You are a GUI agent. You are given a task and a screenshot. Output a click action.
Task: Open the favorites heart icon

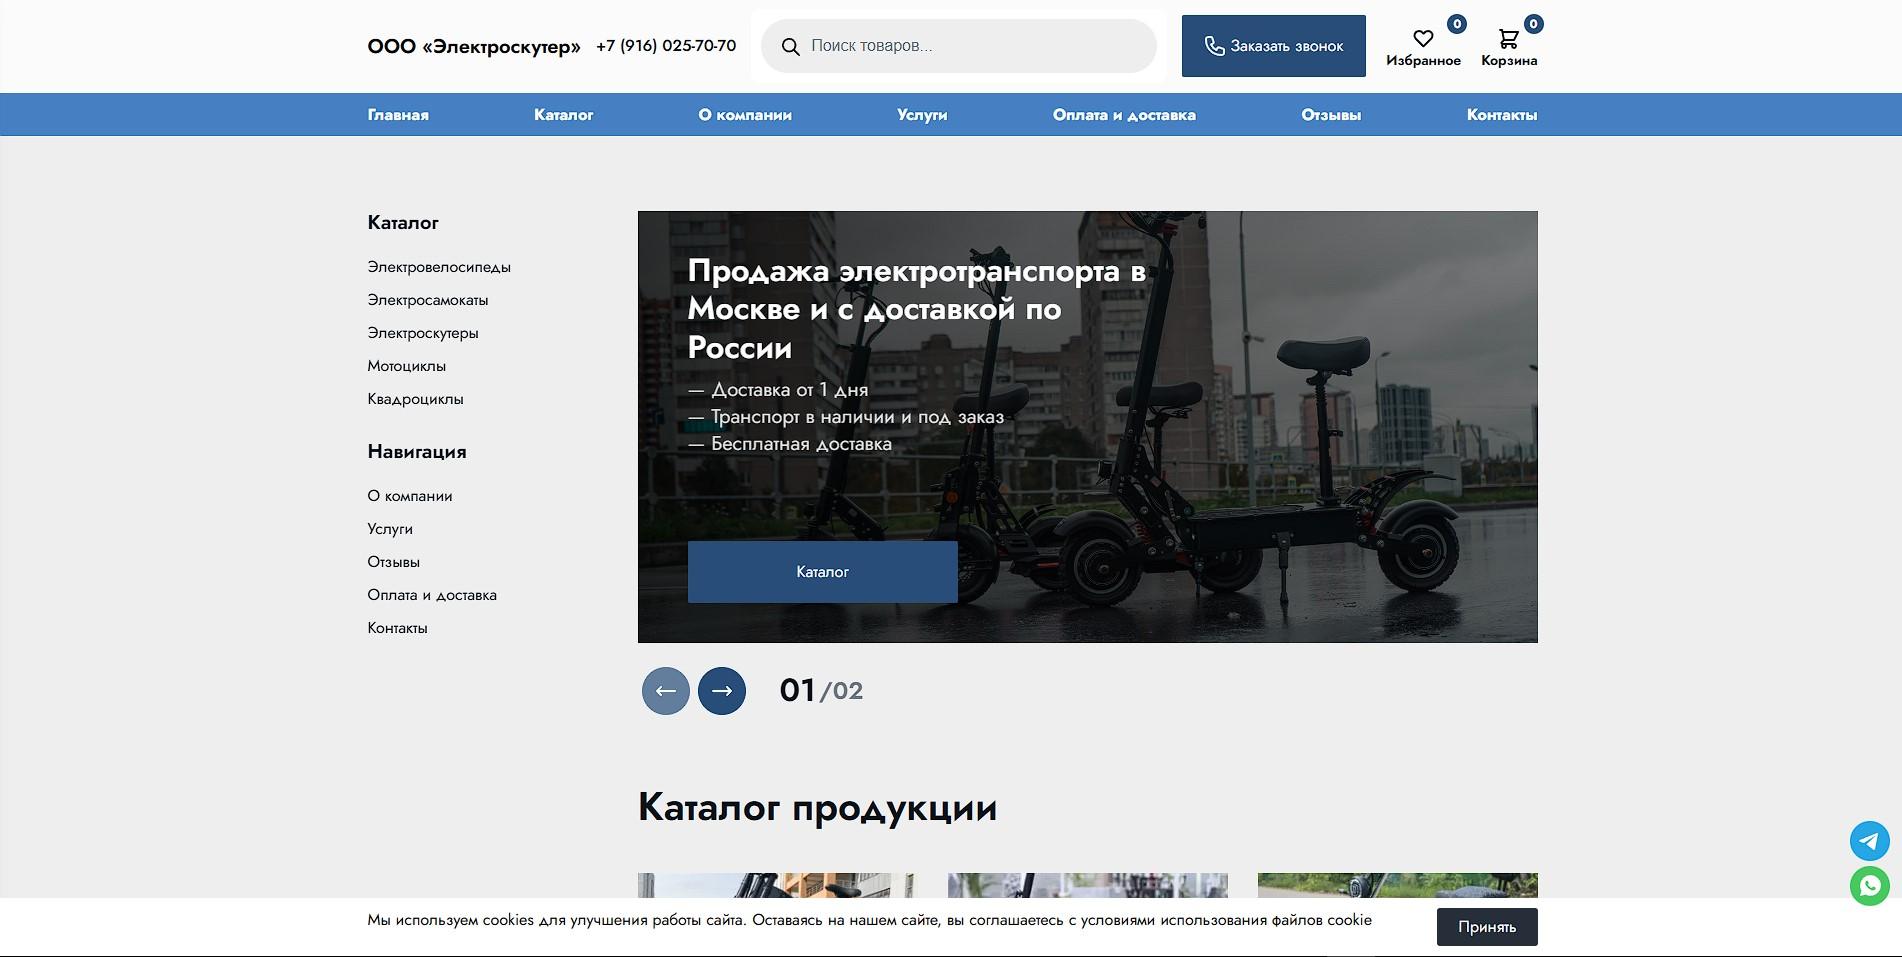1423,38
